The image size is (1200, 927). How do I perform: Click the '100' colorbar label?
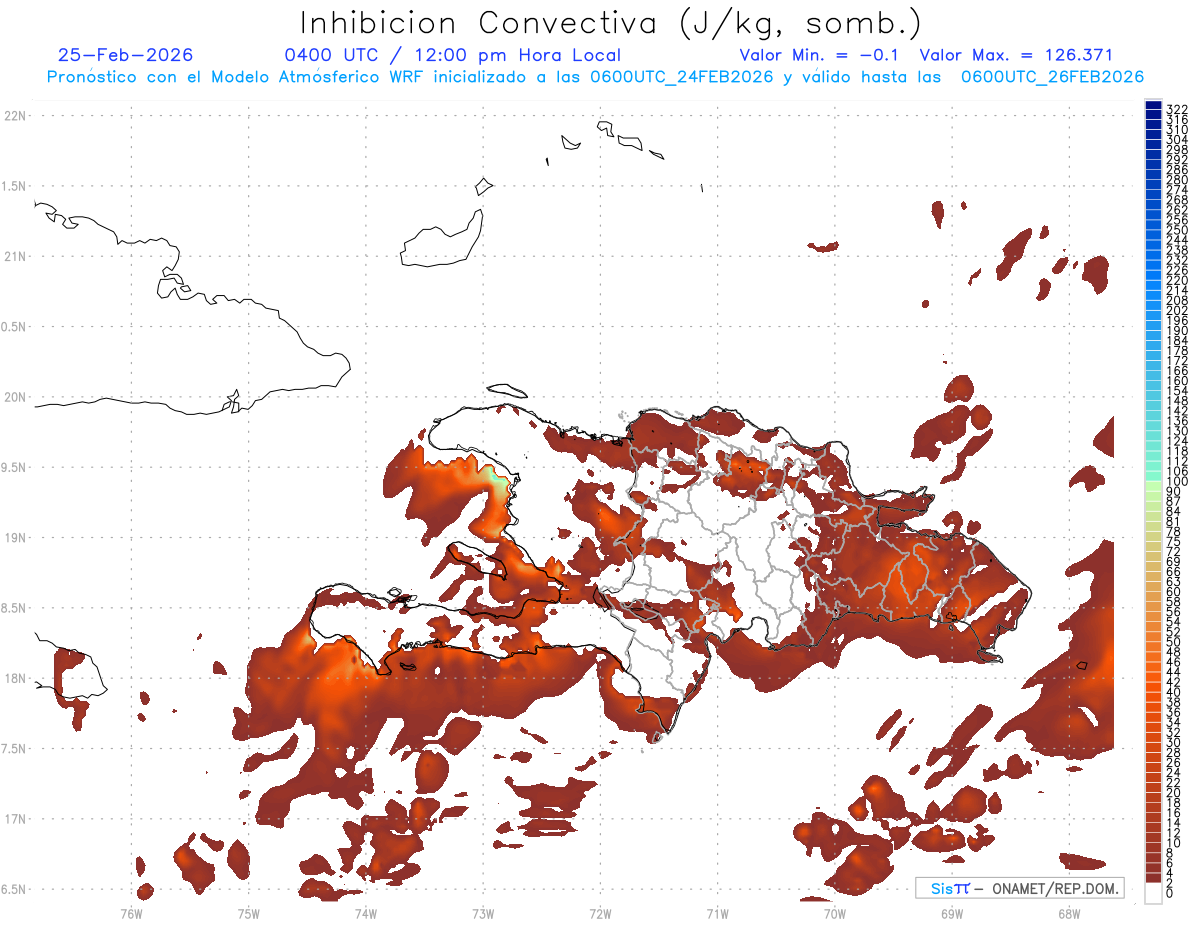point(1177,482)
